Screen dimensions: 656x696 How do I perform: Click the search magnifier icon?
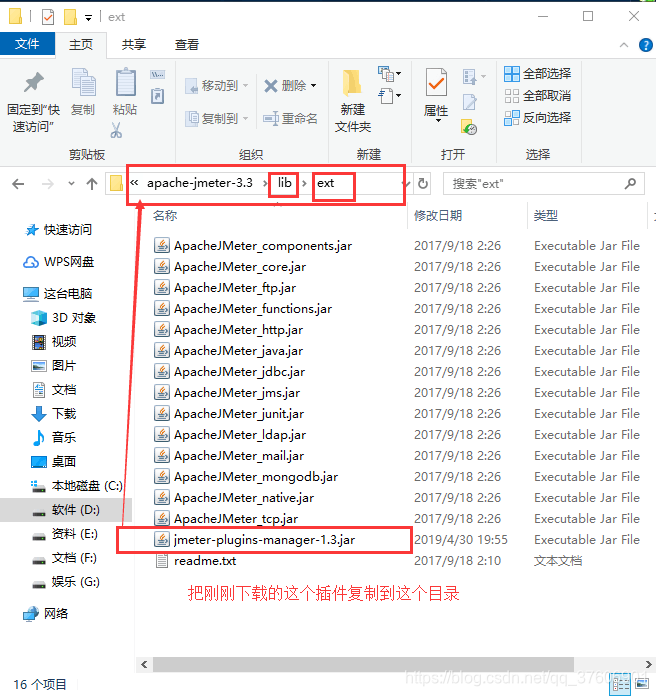630,183
